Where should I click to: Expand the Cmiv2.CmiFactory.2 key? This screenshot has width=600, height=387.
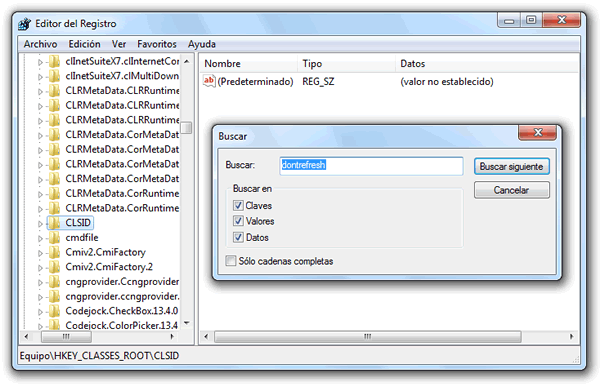pyautogui.click(x=40, y=268)
